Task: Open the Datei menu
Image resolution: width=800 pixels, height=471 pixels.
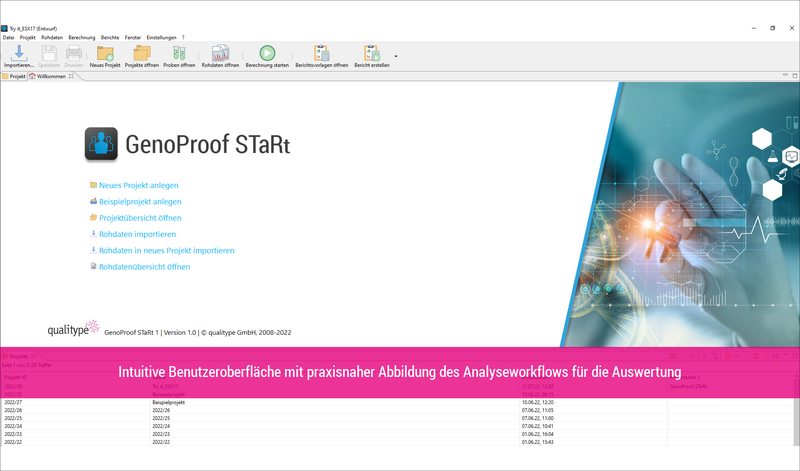Action: (x=9, y=37)
